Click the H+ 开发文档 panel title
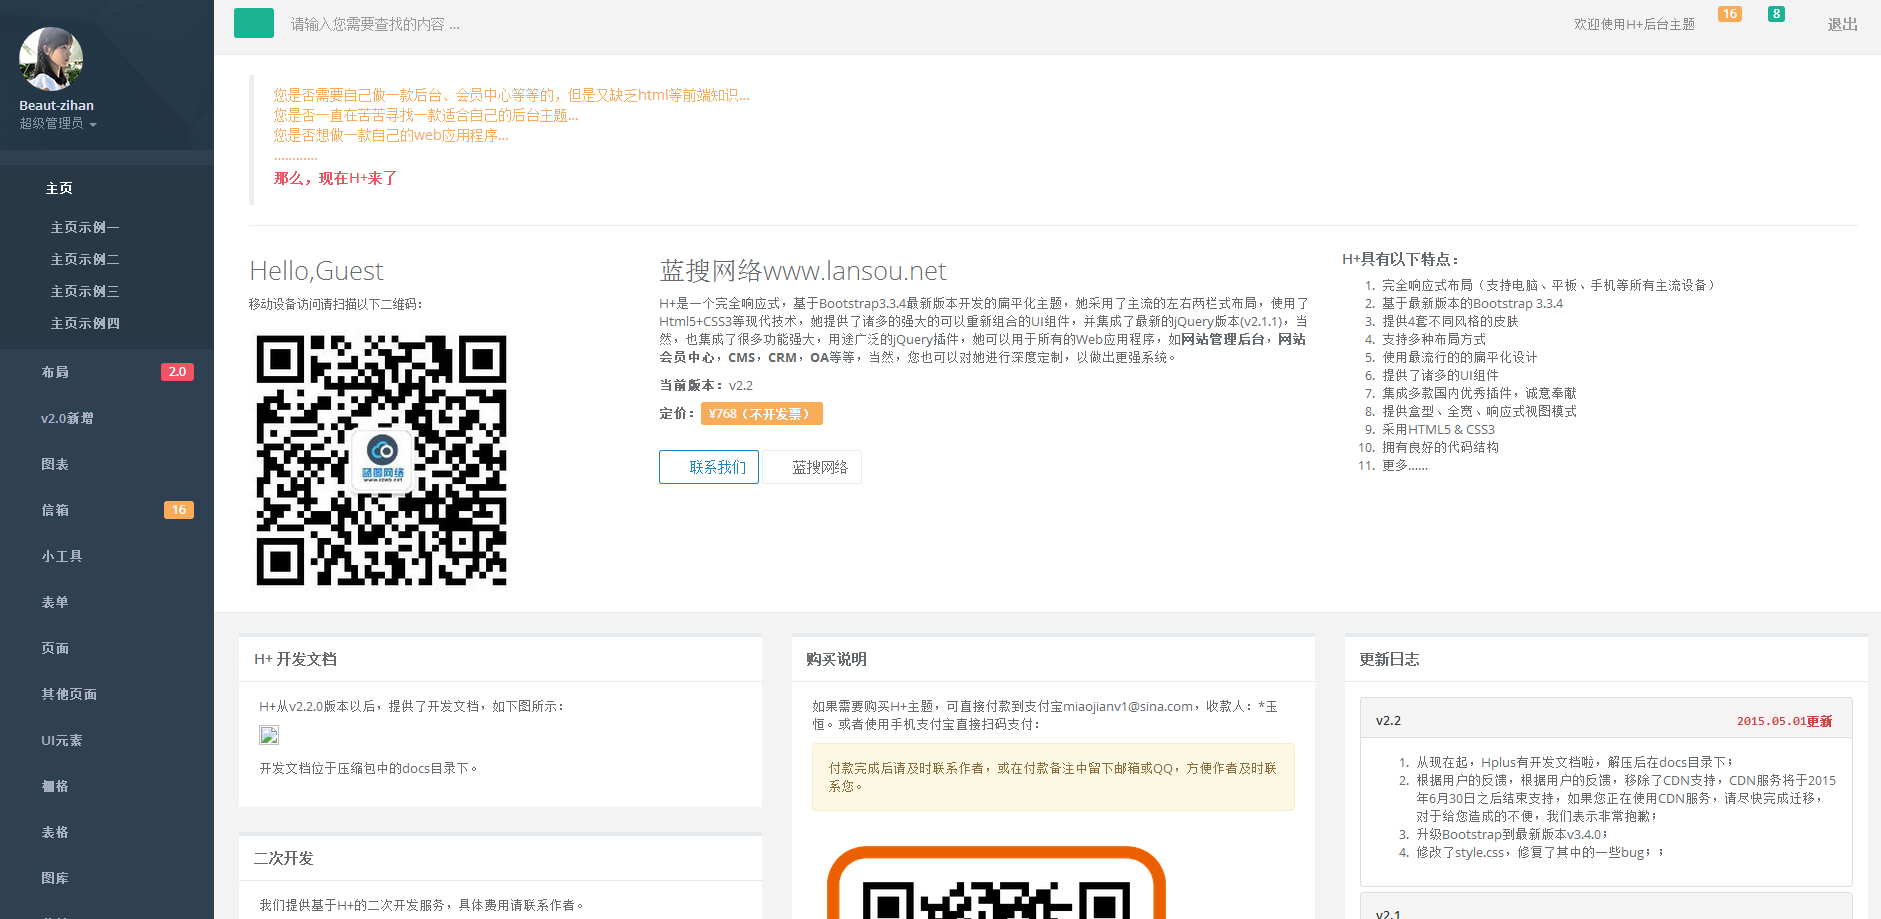1881x919 pixels. click(295, 659)
